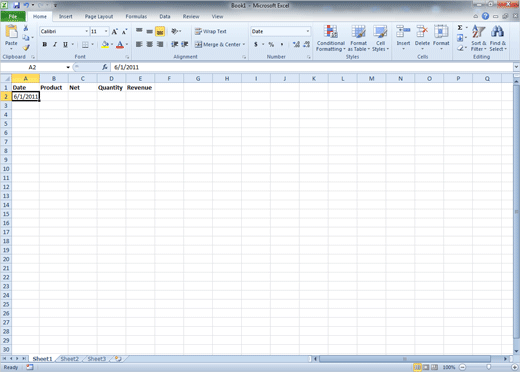Screen dimensions: 520x372
Task: Open the Sort & Filter menu
Action: (479, 38)
